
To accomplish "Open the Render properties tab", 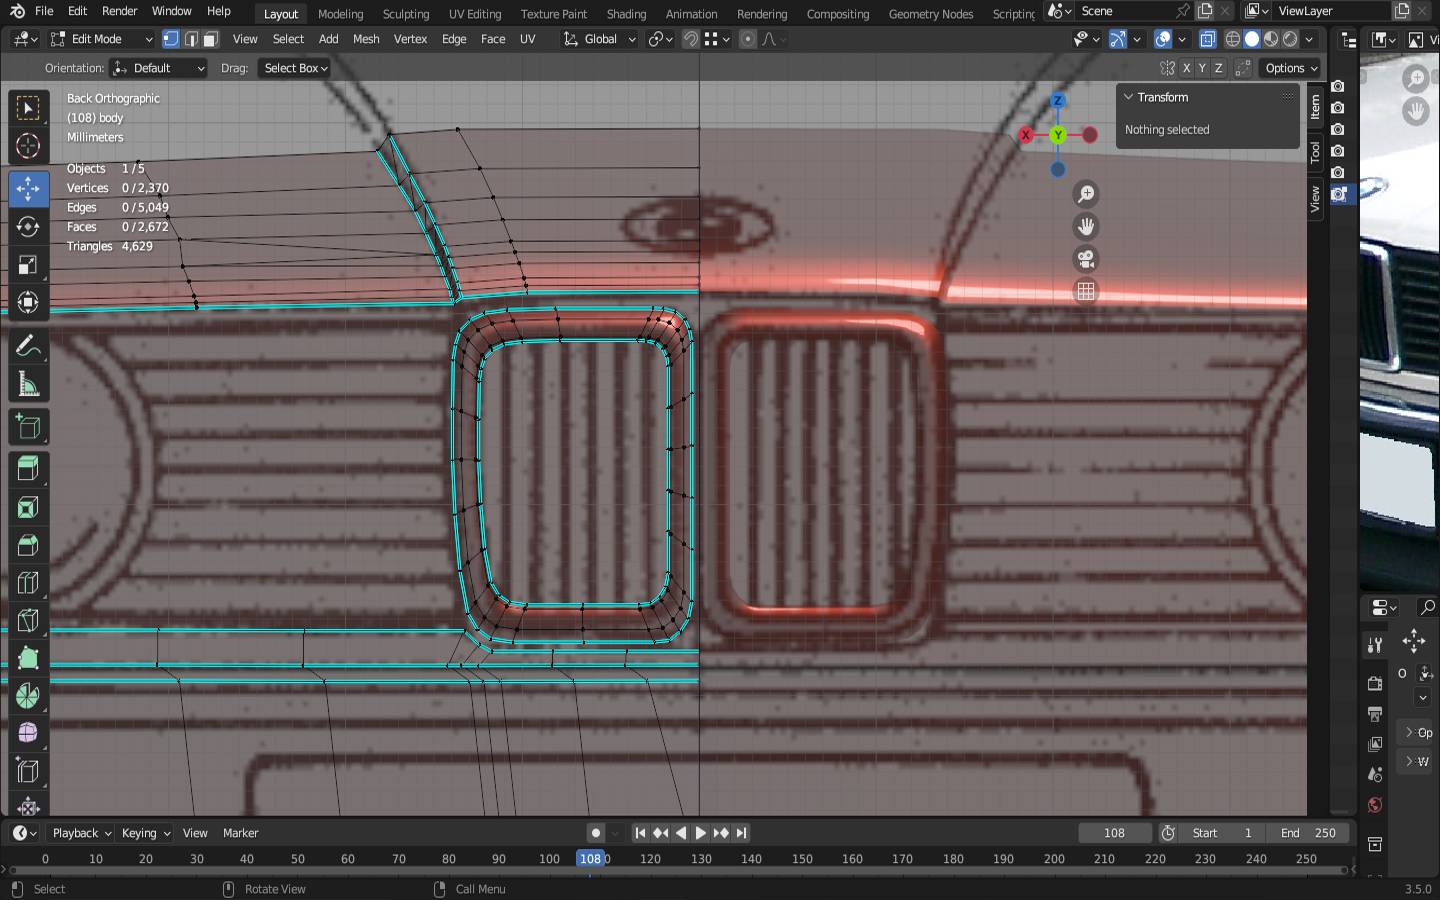I will pos(1375,684).
